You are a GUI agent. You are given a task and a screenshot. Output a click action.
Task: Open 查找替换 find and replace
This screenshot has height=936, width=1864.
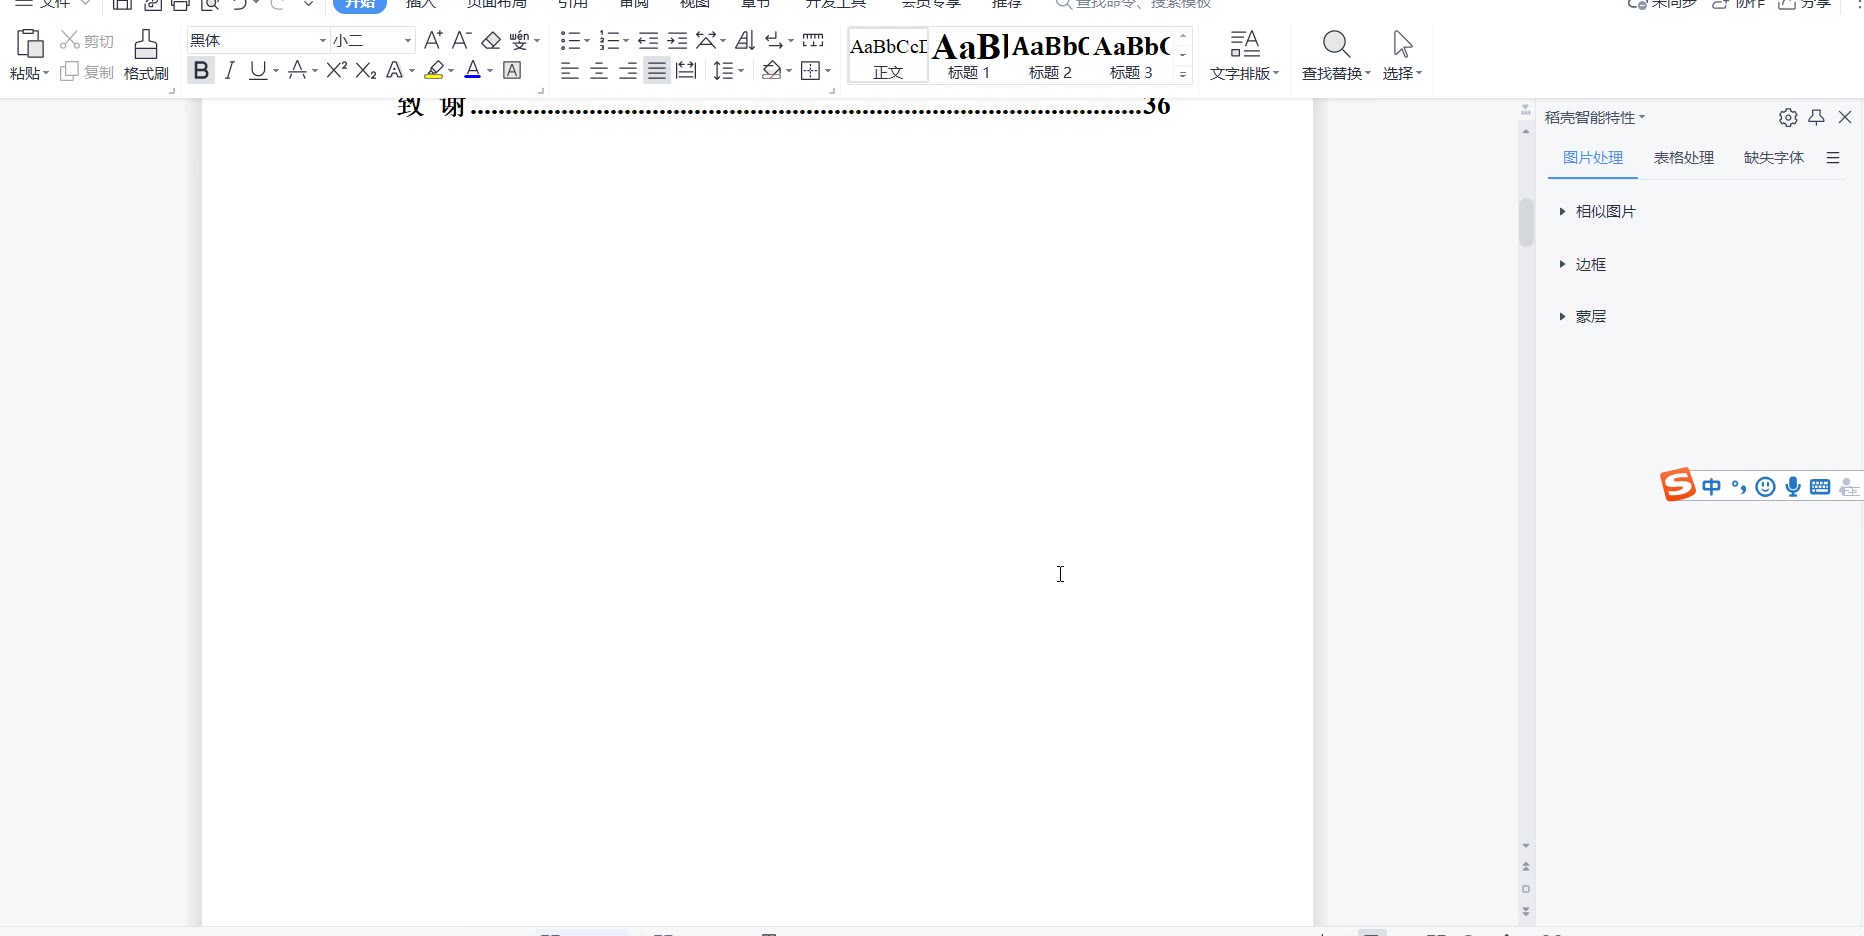tap(1336, 54)
